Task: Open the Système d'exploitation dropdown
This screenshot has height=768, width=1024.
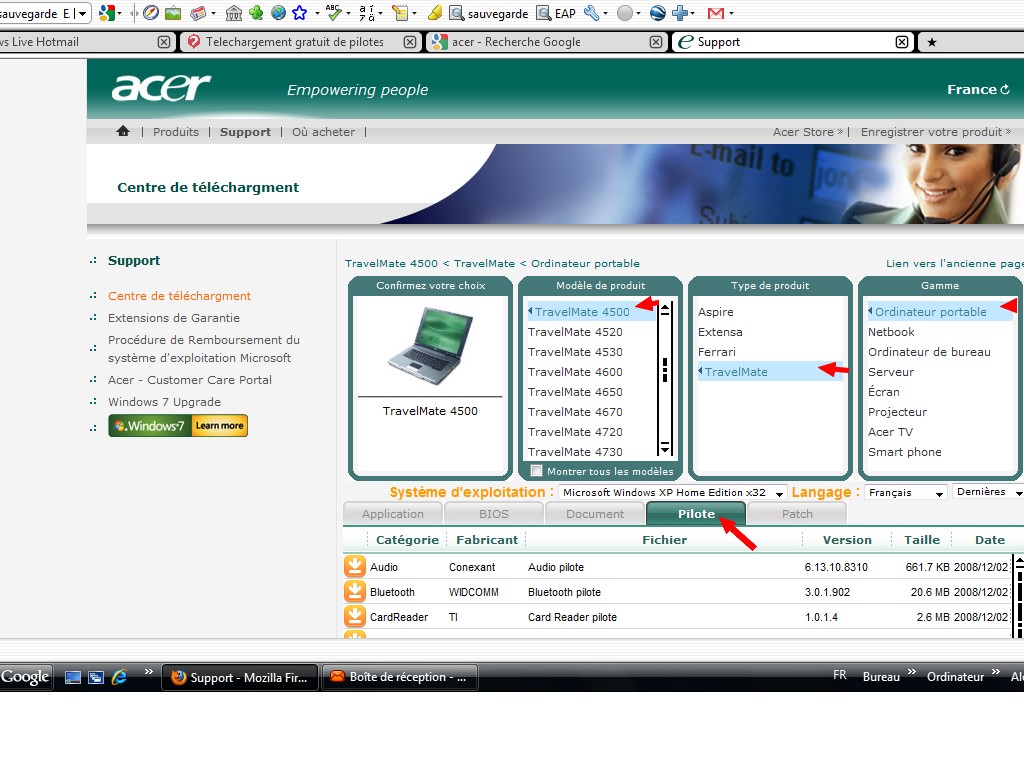Action: pos(671,493)
